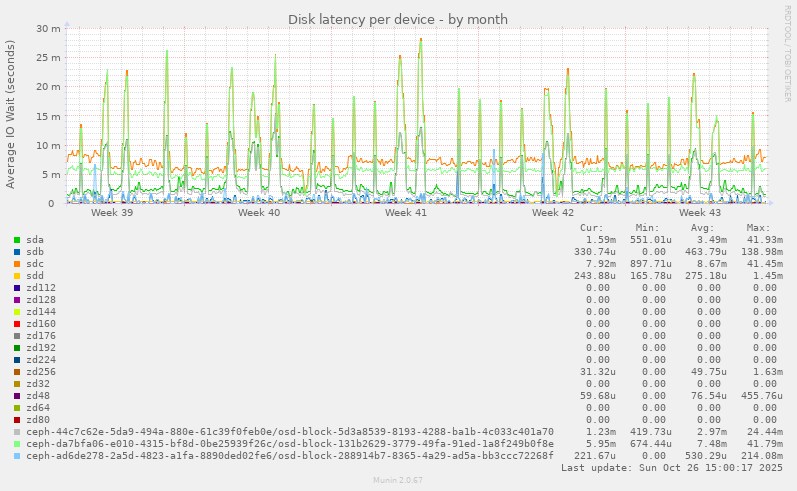
Task: Click the 'Average IO Wait (seconds)' axis label
Action: click(11, 115)
